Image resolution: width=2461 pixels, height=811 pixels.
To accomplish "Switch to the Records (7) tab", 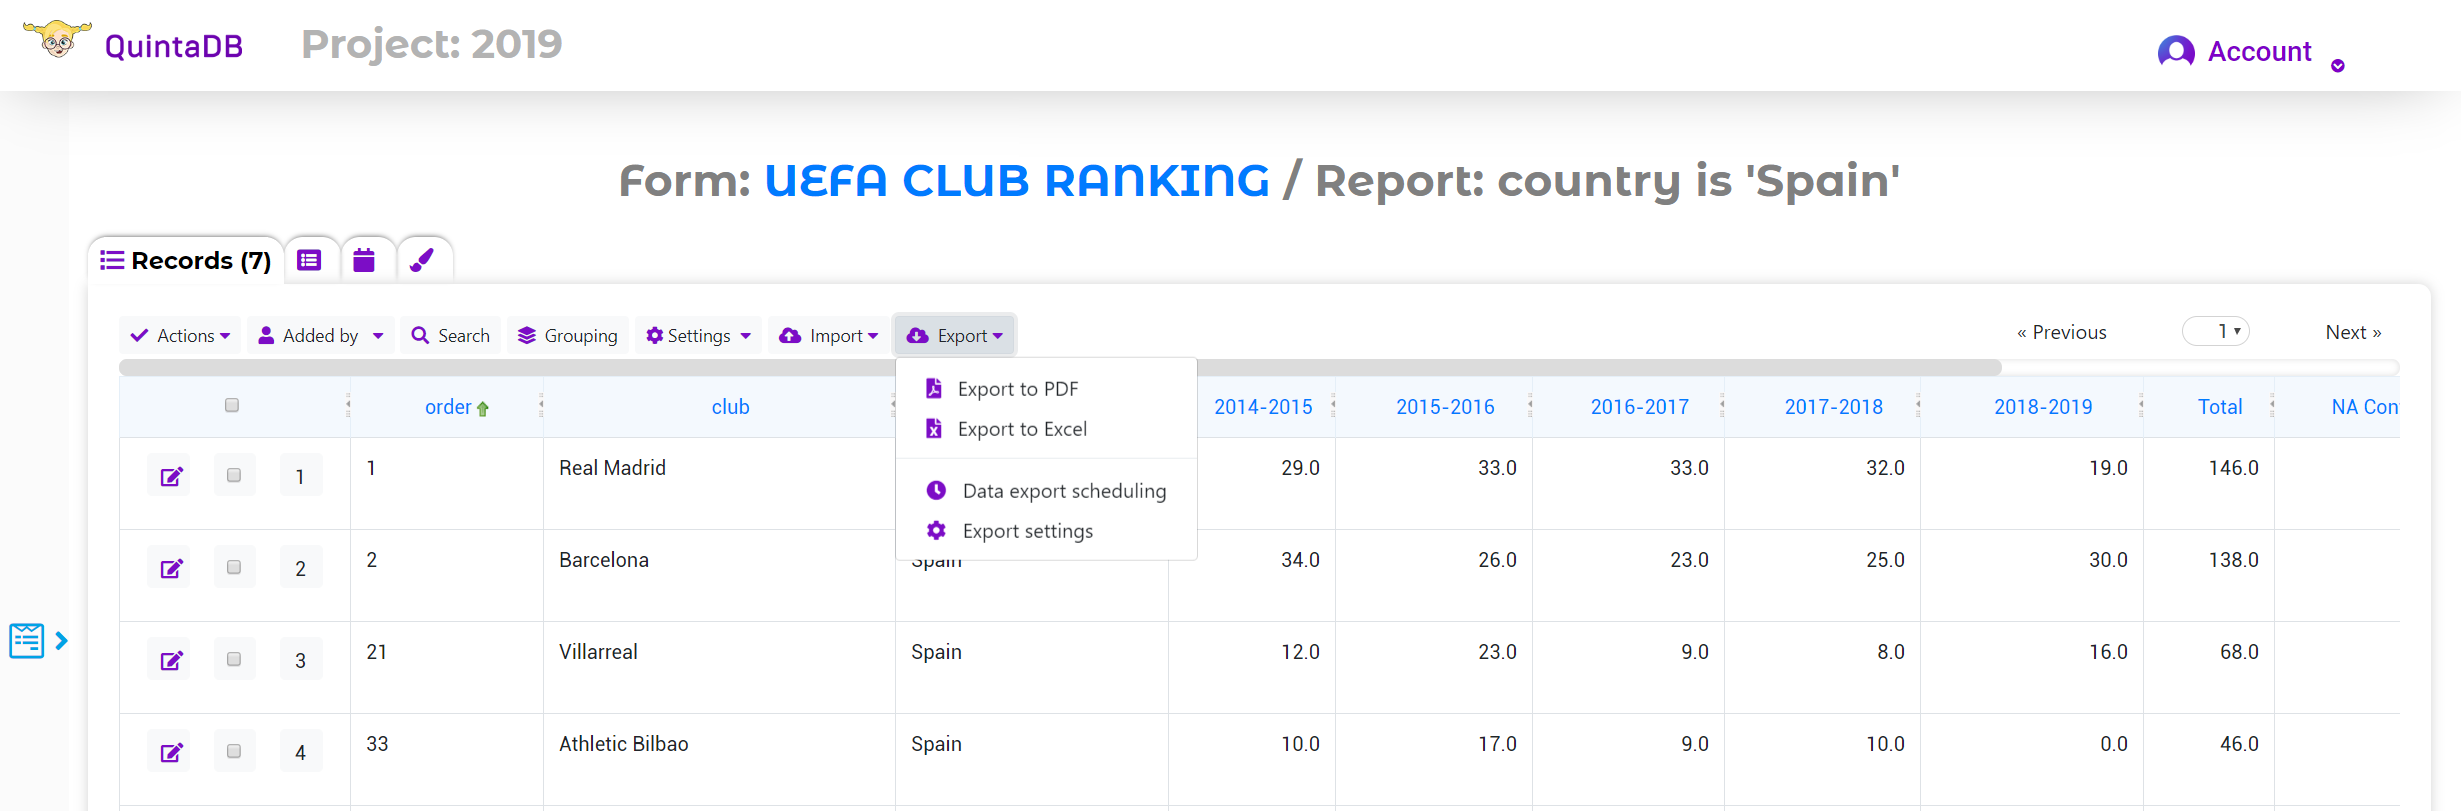I will (x=186, y=260).
